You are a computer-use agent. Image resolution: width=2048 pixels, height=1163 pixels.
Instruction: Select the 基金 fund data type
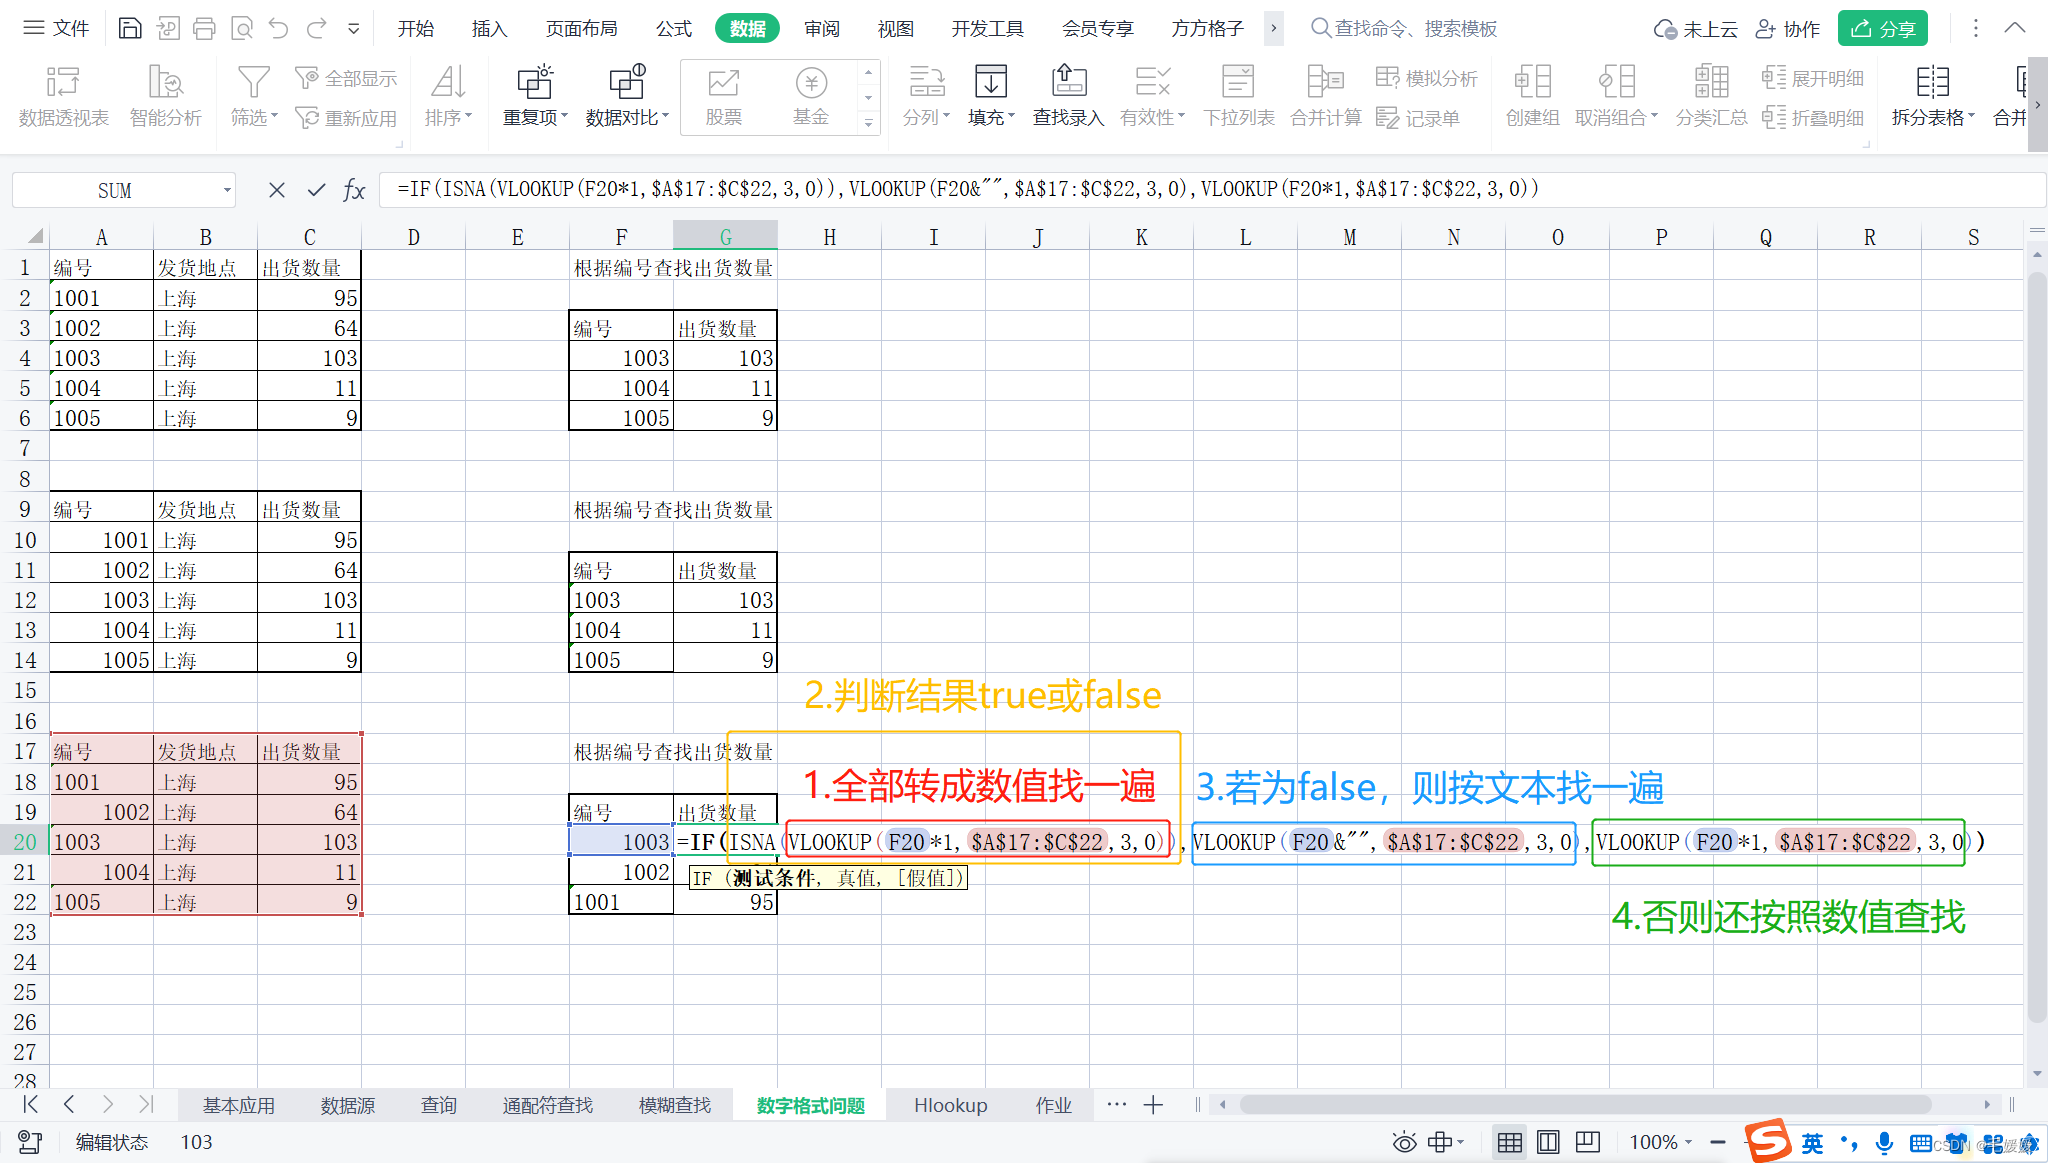point(811,97)
